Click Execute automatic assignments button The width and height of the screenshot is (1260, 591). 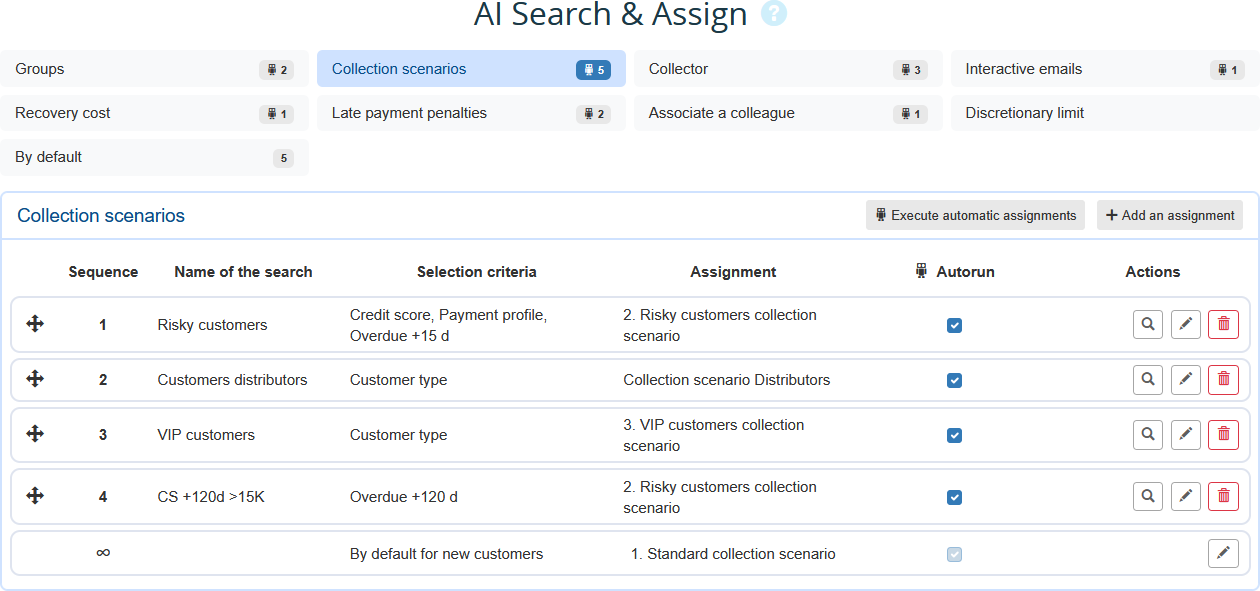coord(975,215)
